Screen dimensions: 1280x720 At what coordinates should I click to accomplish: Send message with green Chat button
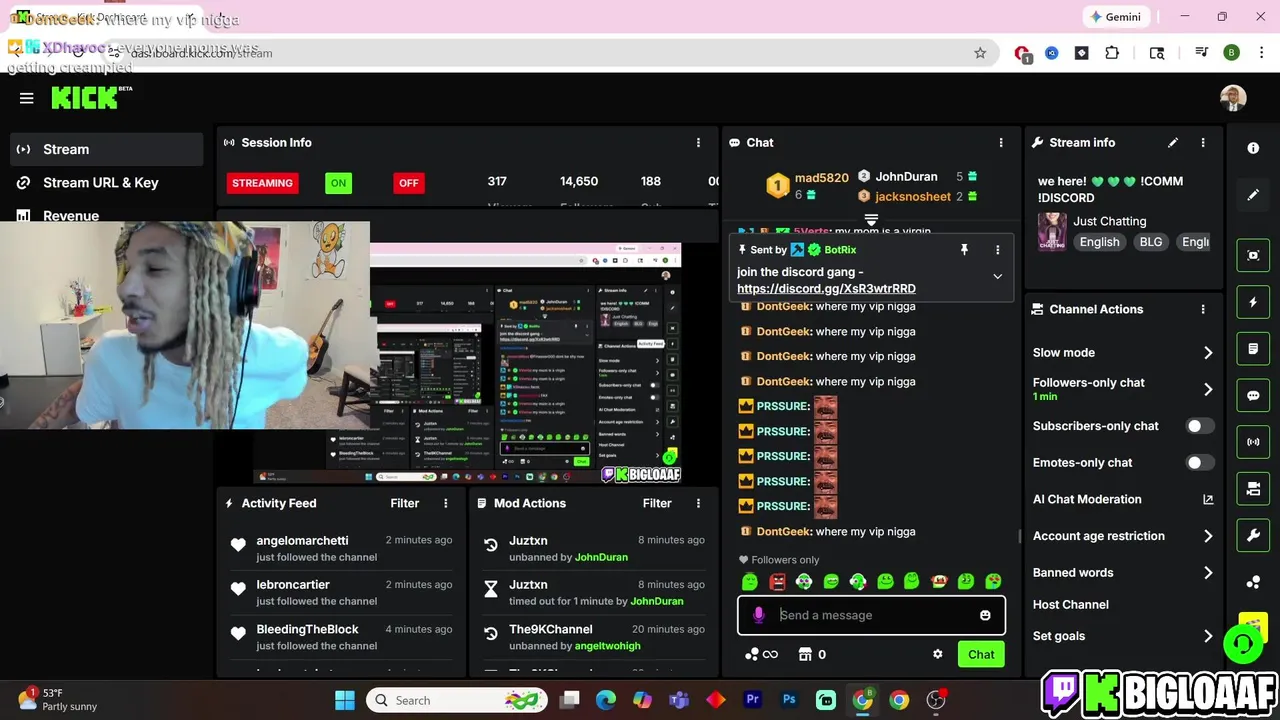tap(981, 654)
